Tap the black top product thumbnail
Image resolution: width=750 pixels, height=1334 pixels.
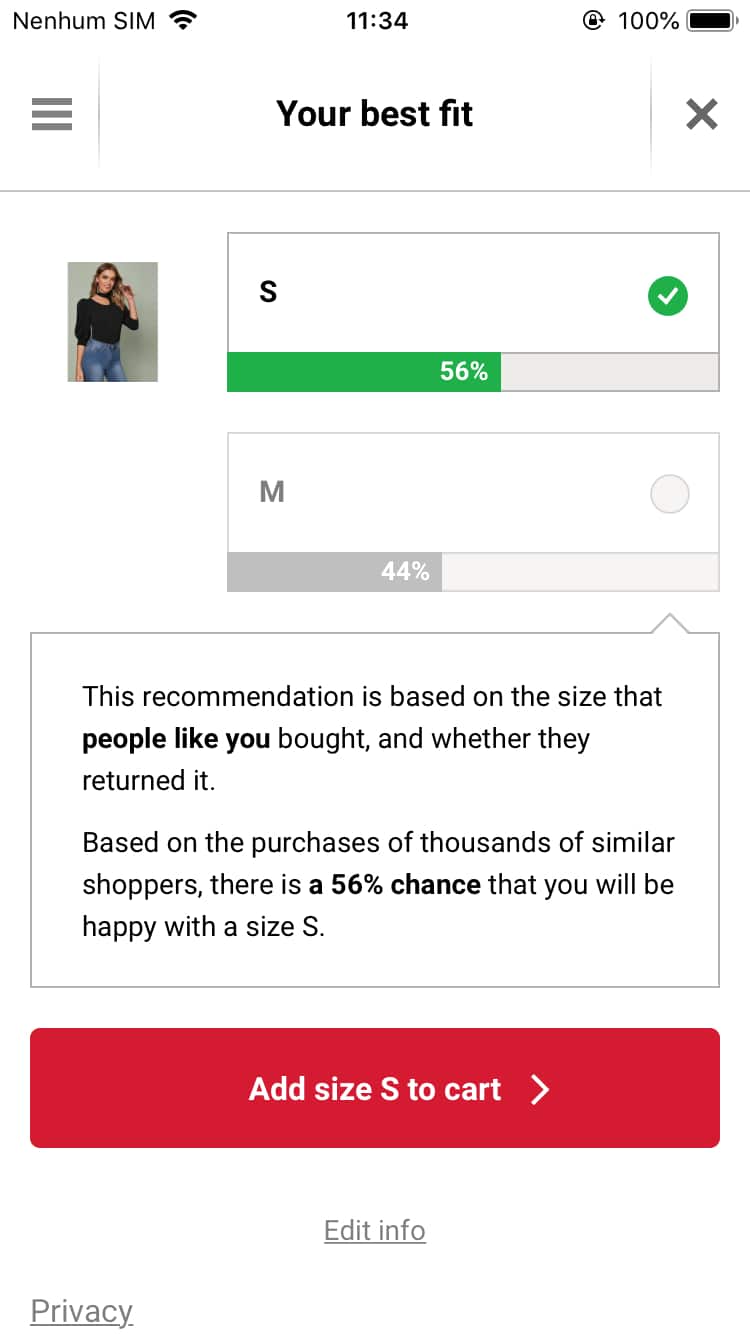click(113, 322)
